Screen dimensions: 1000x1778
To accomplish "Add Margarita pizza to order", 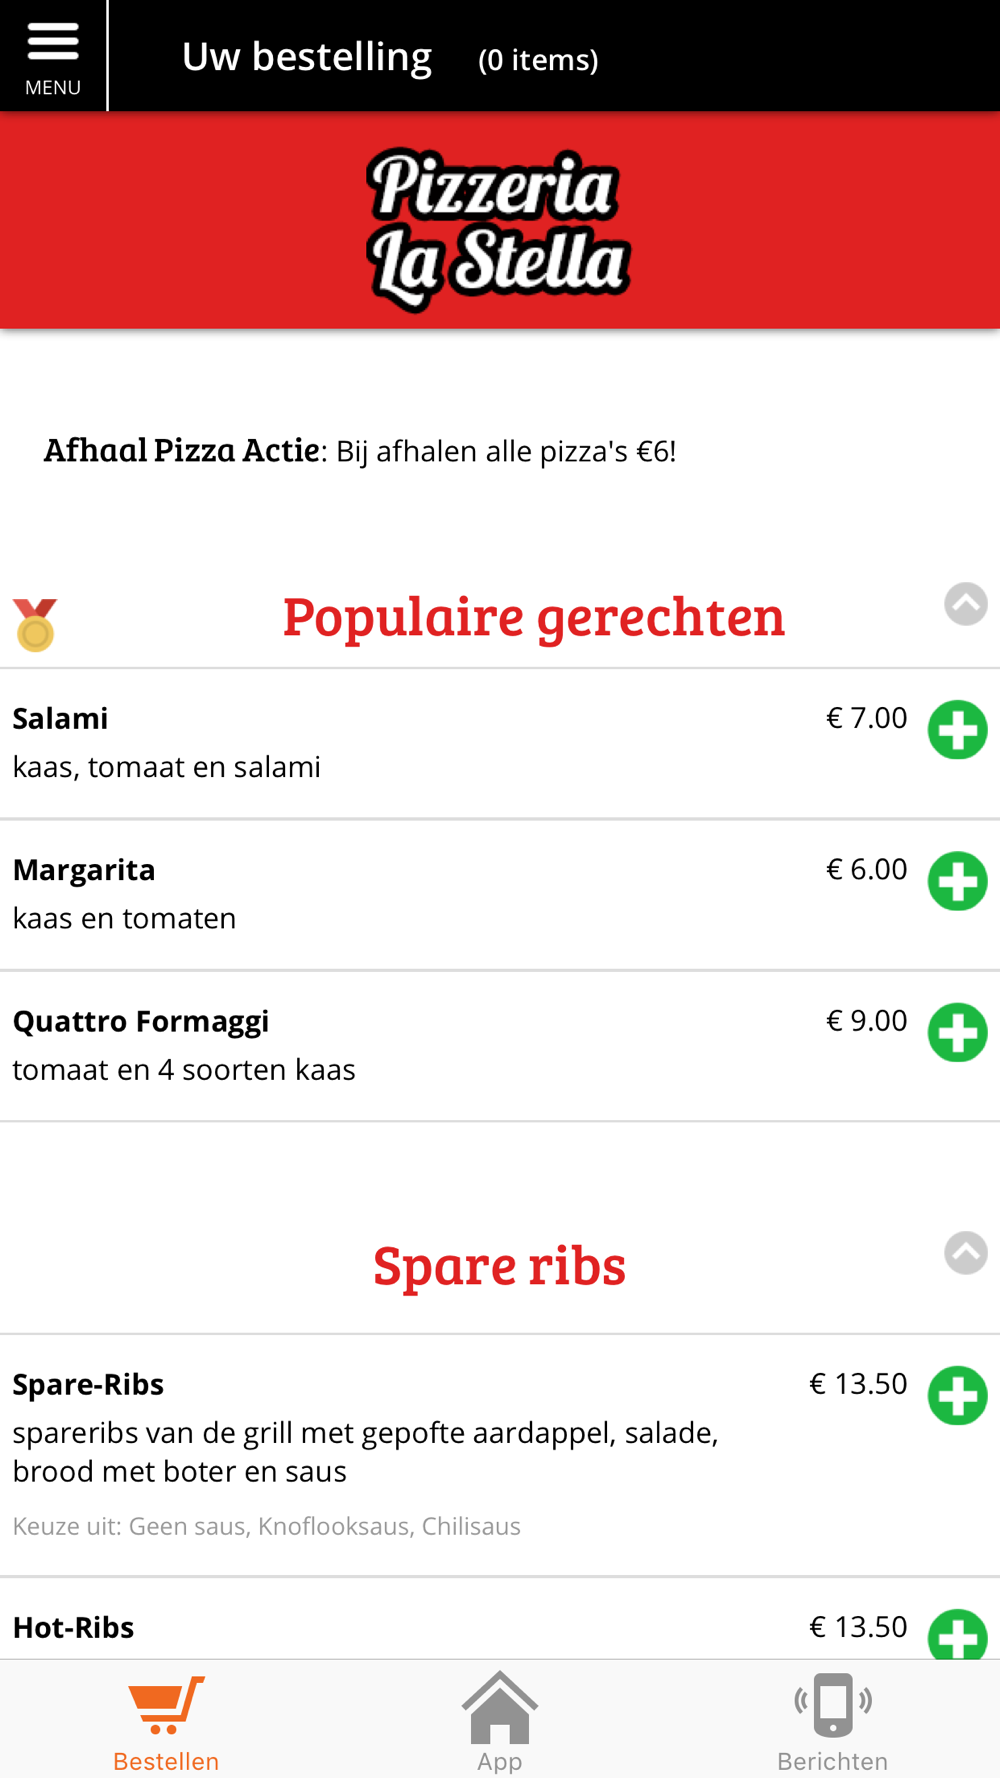I will click(x=957, y=881).
